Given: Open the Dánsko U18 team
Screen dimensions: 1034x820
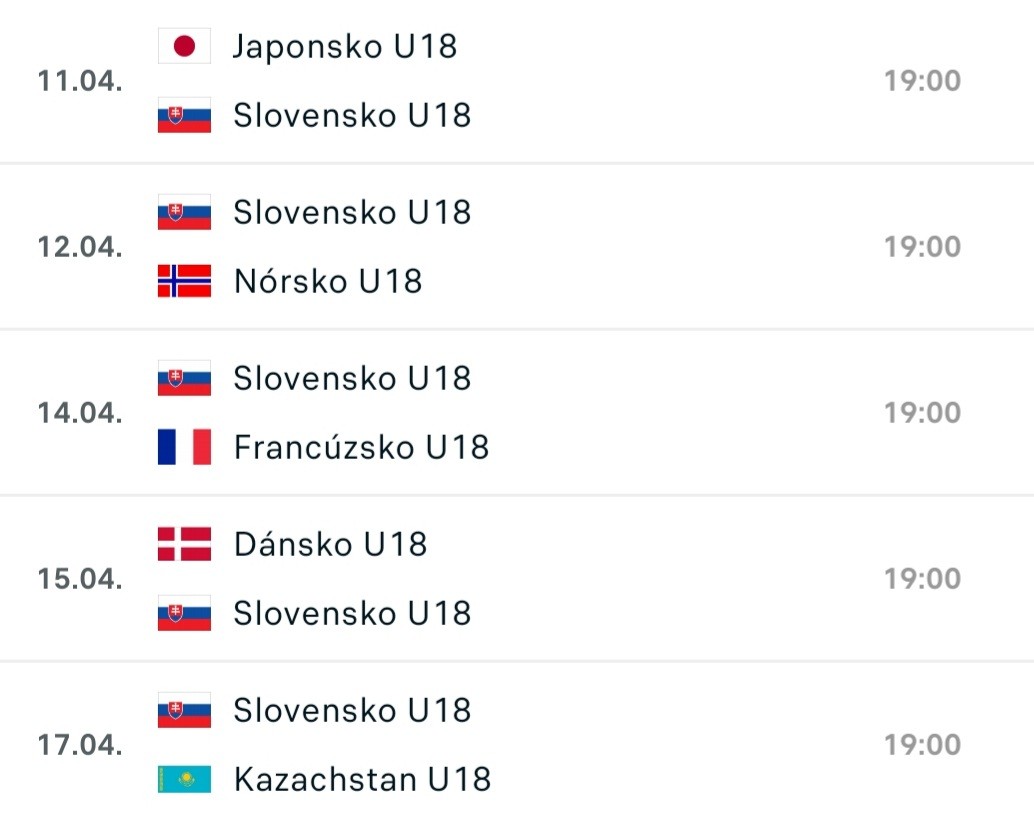Looking at the screenshot, I should click(330, 544).
